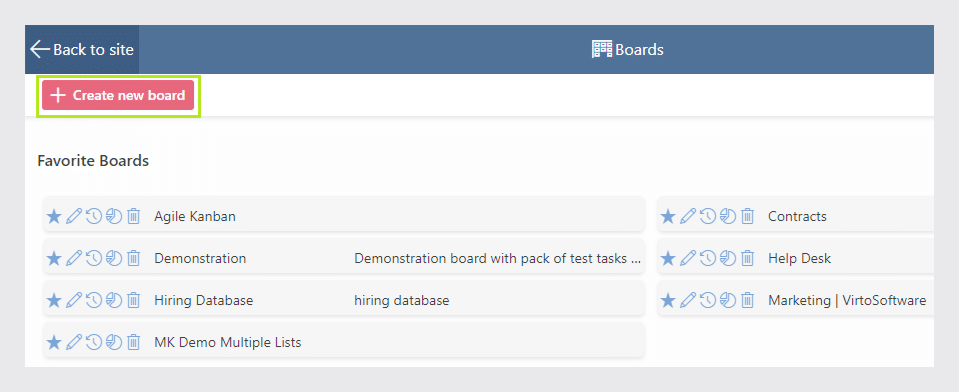Edit Marketing VirtoSoftware board
This screenshot has height=392, width=959.
pyautogui.click(x=688, y=300)
